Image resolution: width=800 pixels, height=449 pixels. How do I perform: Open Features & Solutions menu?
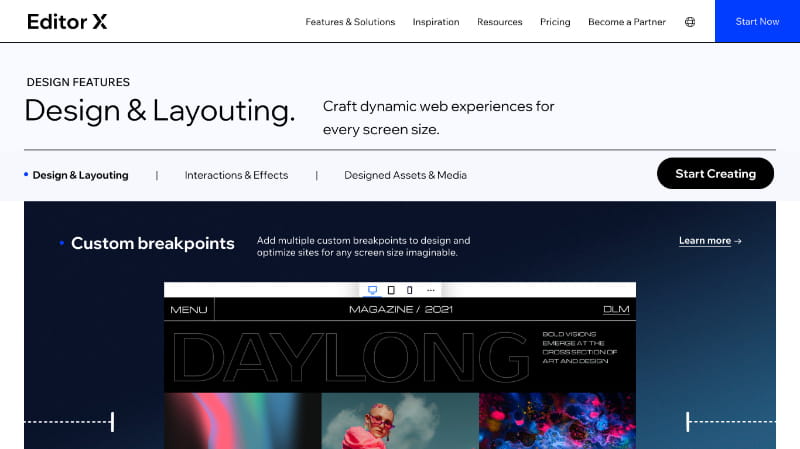pyautogui.click(x=350, y=22)
